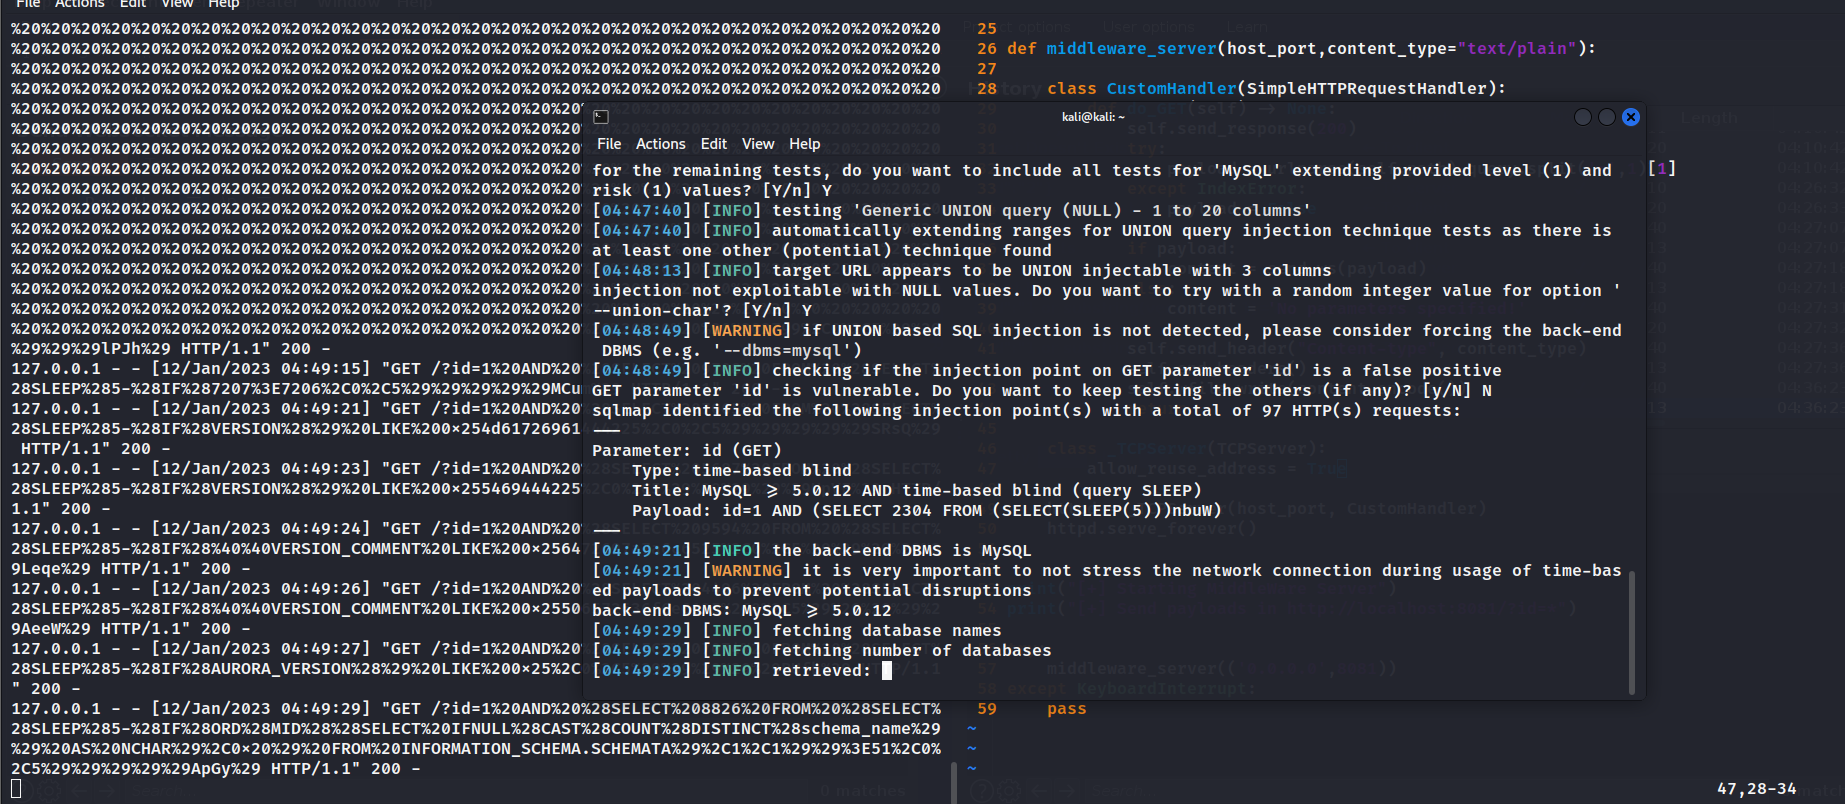The height and width of the screenshot is (804, 1845).
Task: Maximize the kali@kali terminal window
Action: point(1607,117)
